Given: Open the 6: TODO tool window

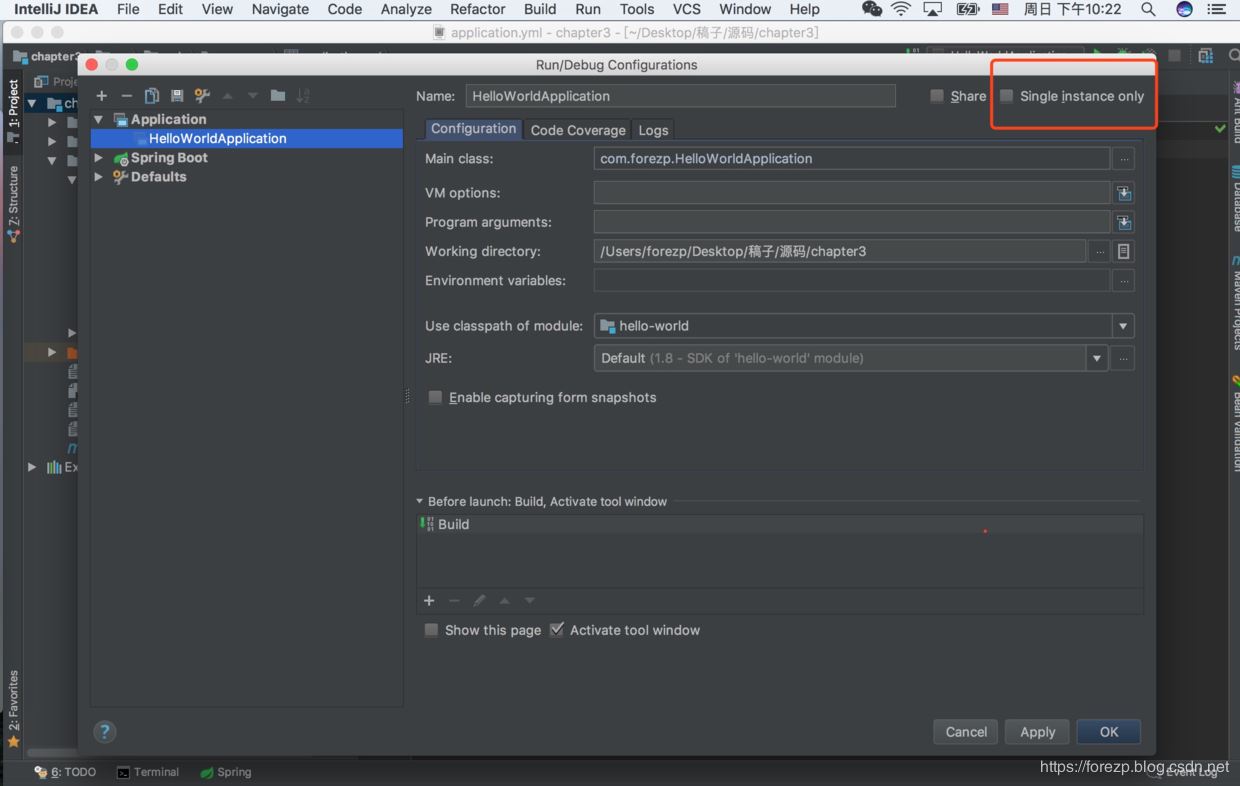Looking at the screenshot, I should pos(66,772).
